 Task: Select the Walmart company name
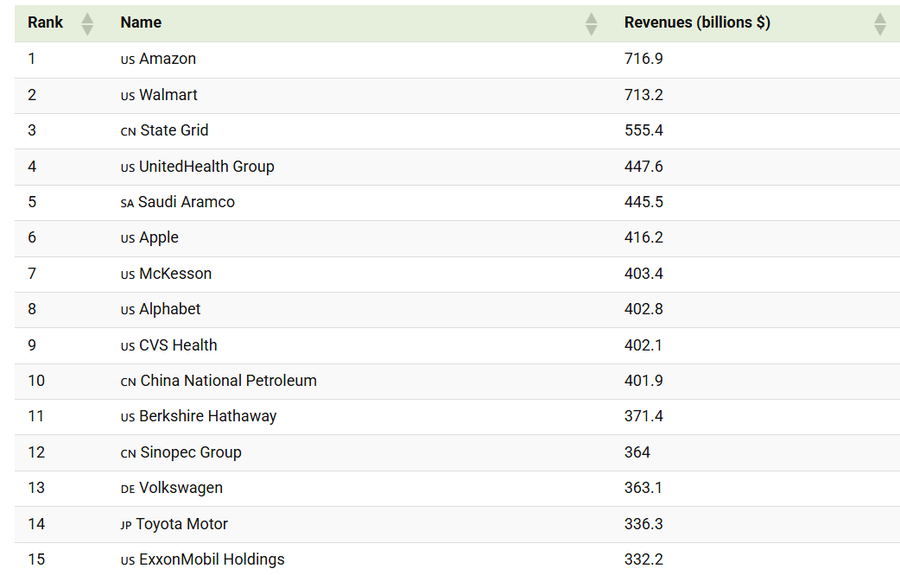click(x=168, y=95)
